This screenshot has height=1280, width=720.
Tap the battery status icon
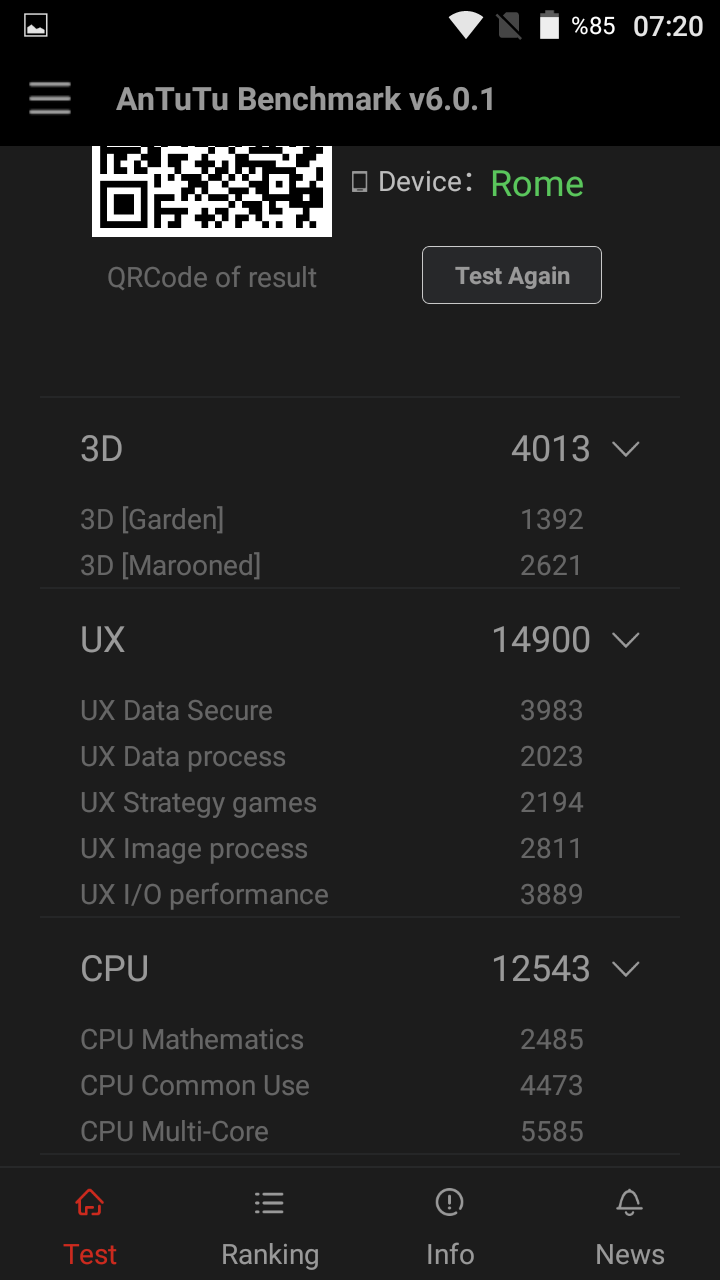pos(549,25)
